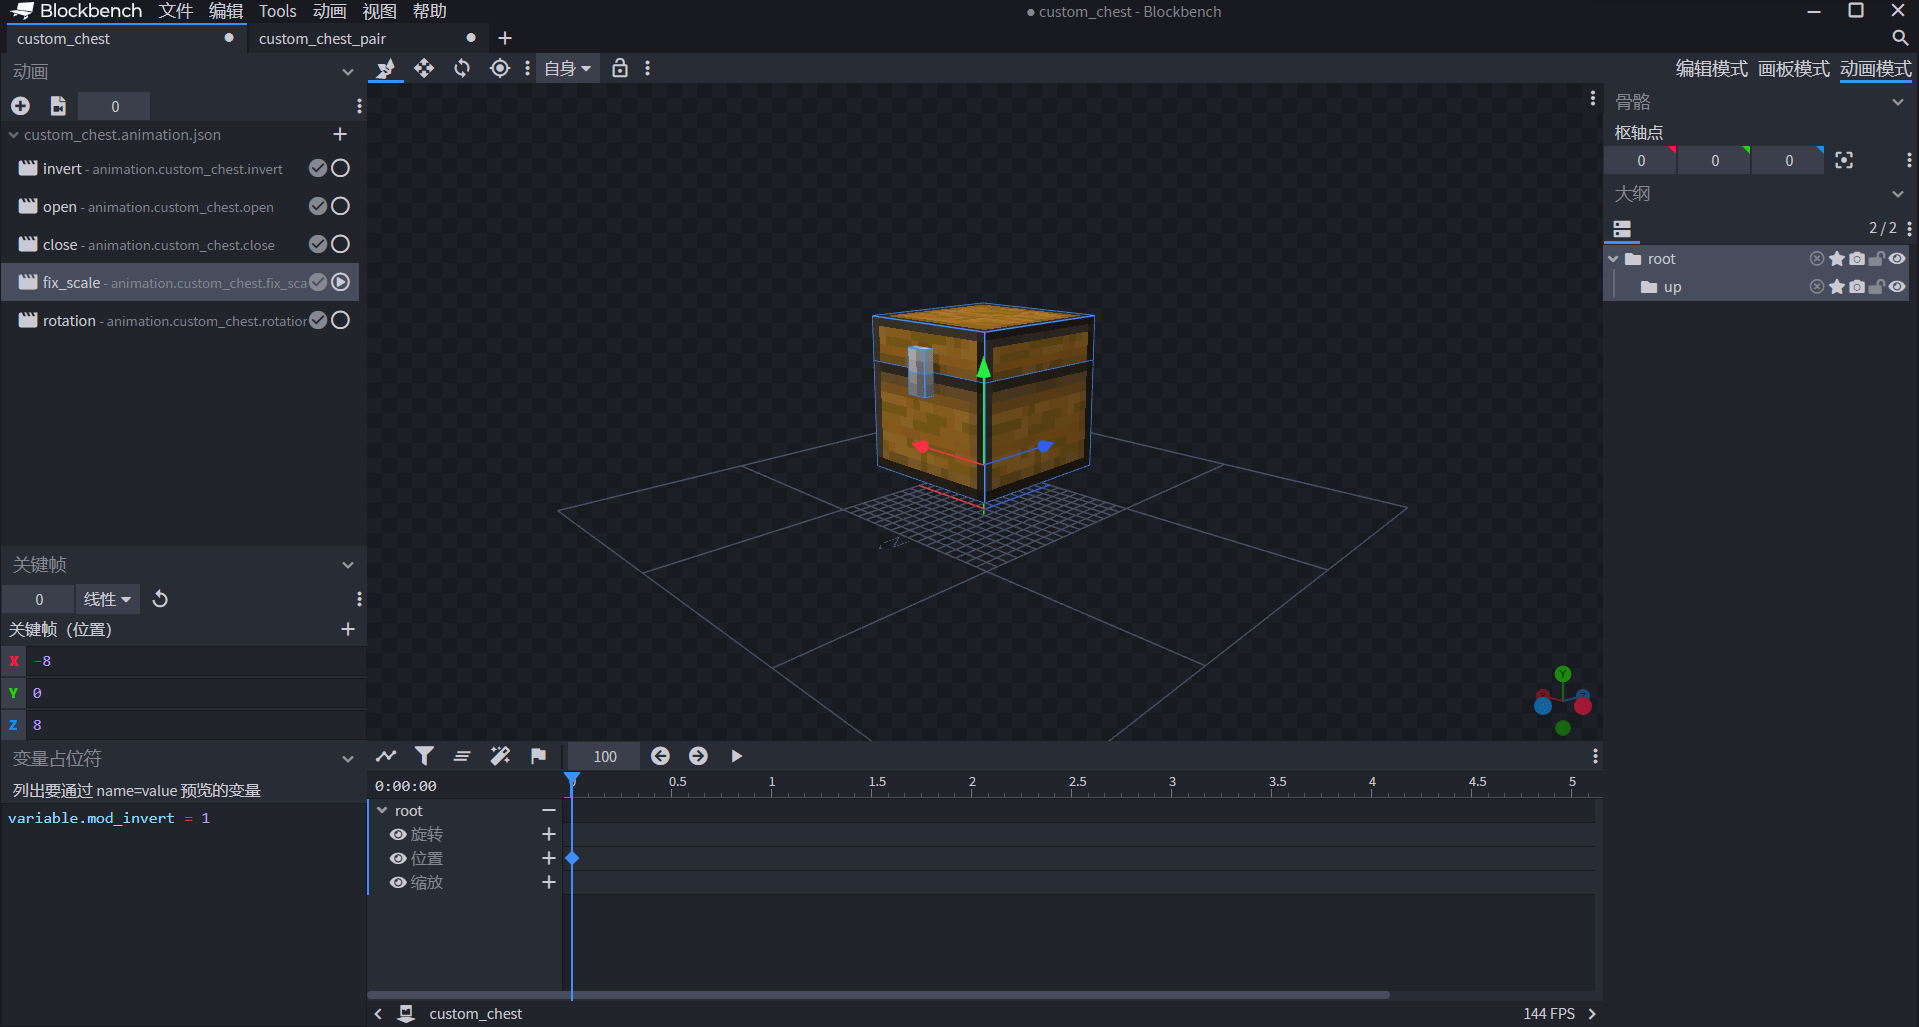Open the transform space dropdown

coord(568,68)
